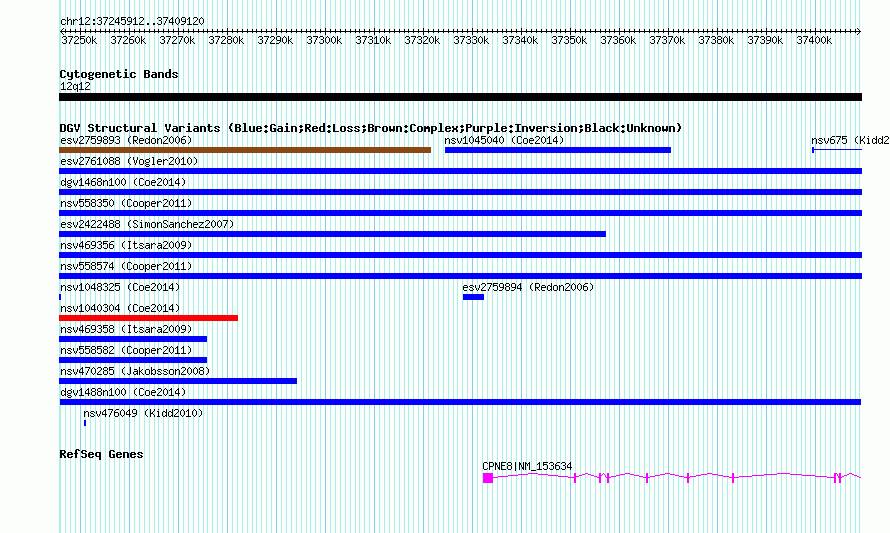890x533 pixels.
Task: Click the 37400k ruler tick label
Action: (814, 40)
